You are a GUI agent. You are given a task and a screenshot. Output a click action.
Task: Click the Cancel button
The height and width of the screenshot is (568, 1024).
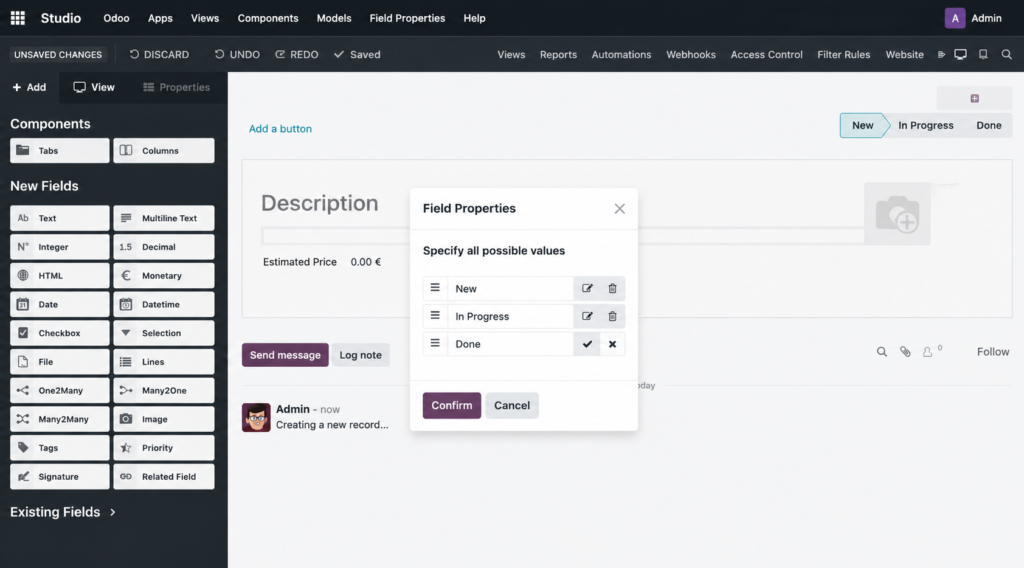512,405
